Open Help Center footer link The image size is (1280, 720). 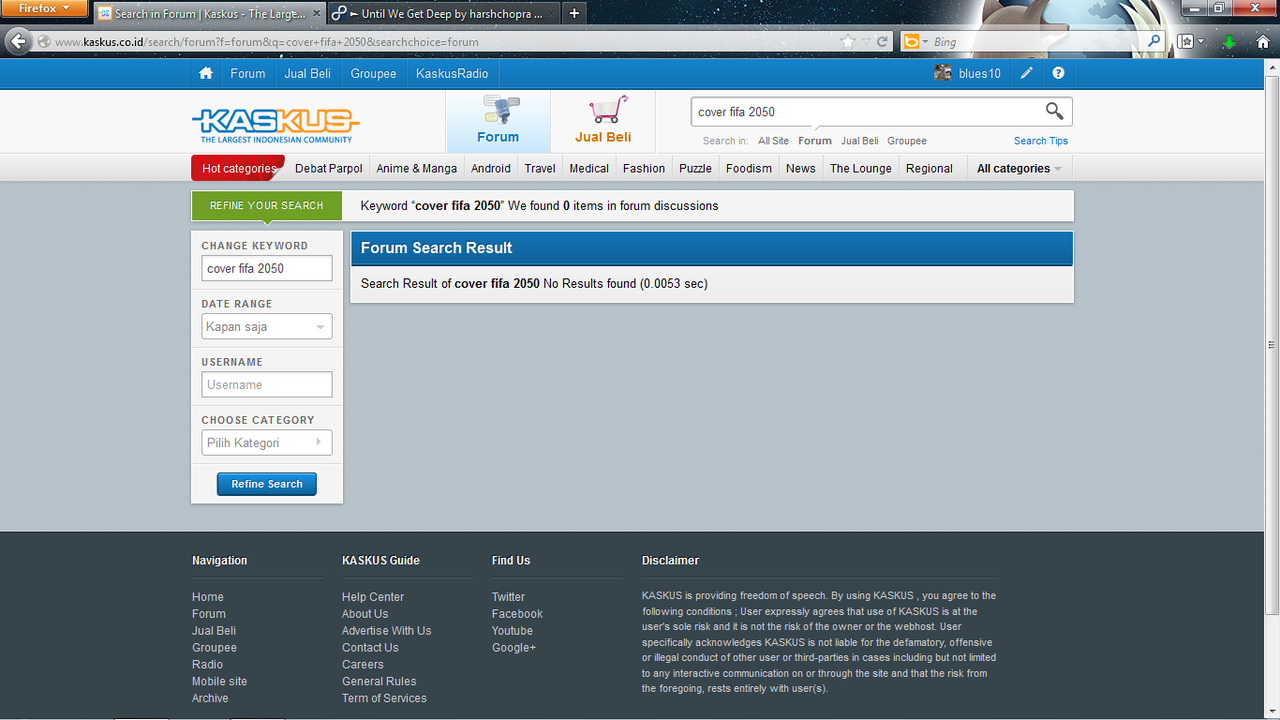[x=373, y=597]
